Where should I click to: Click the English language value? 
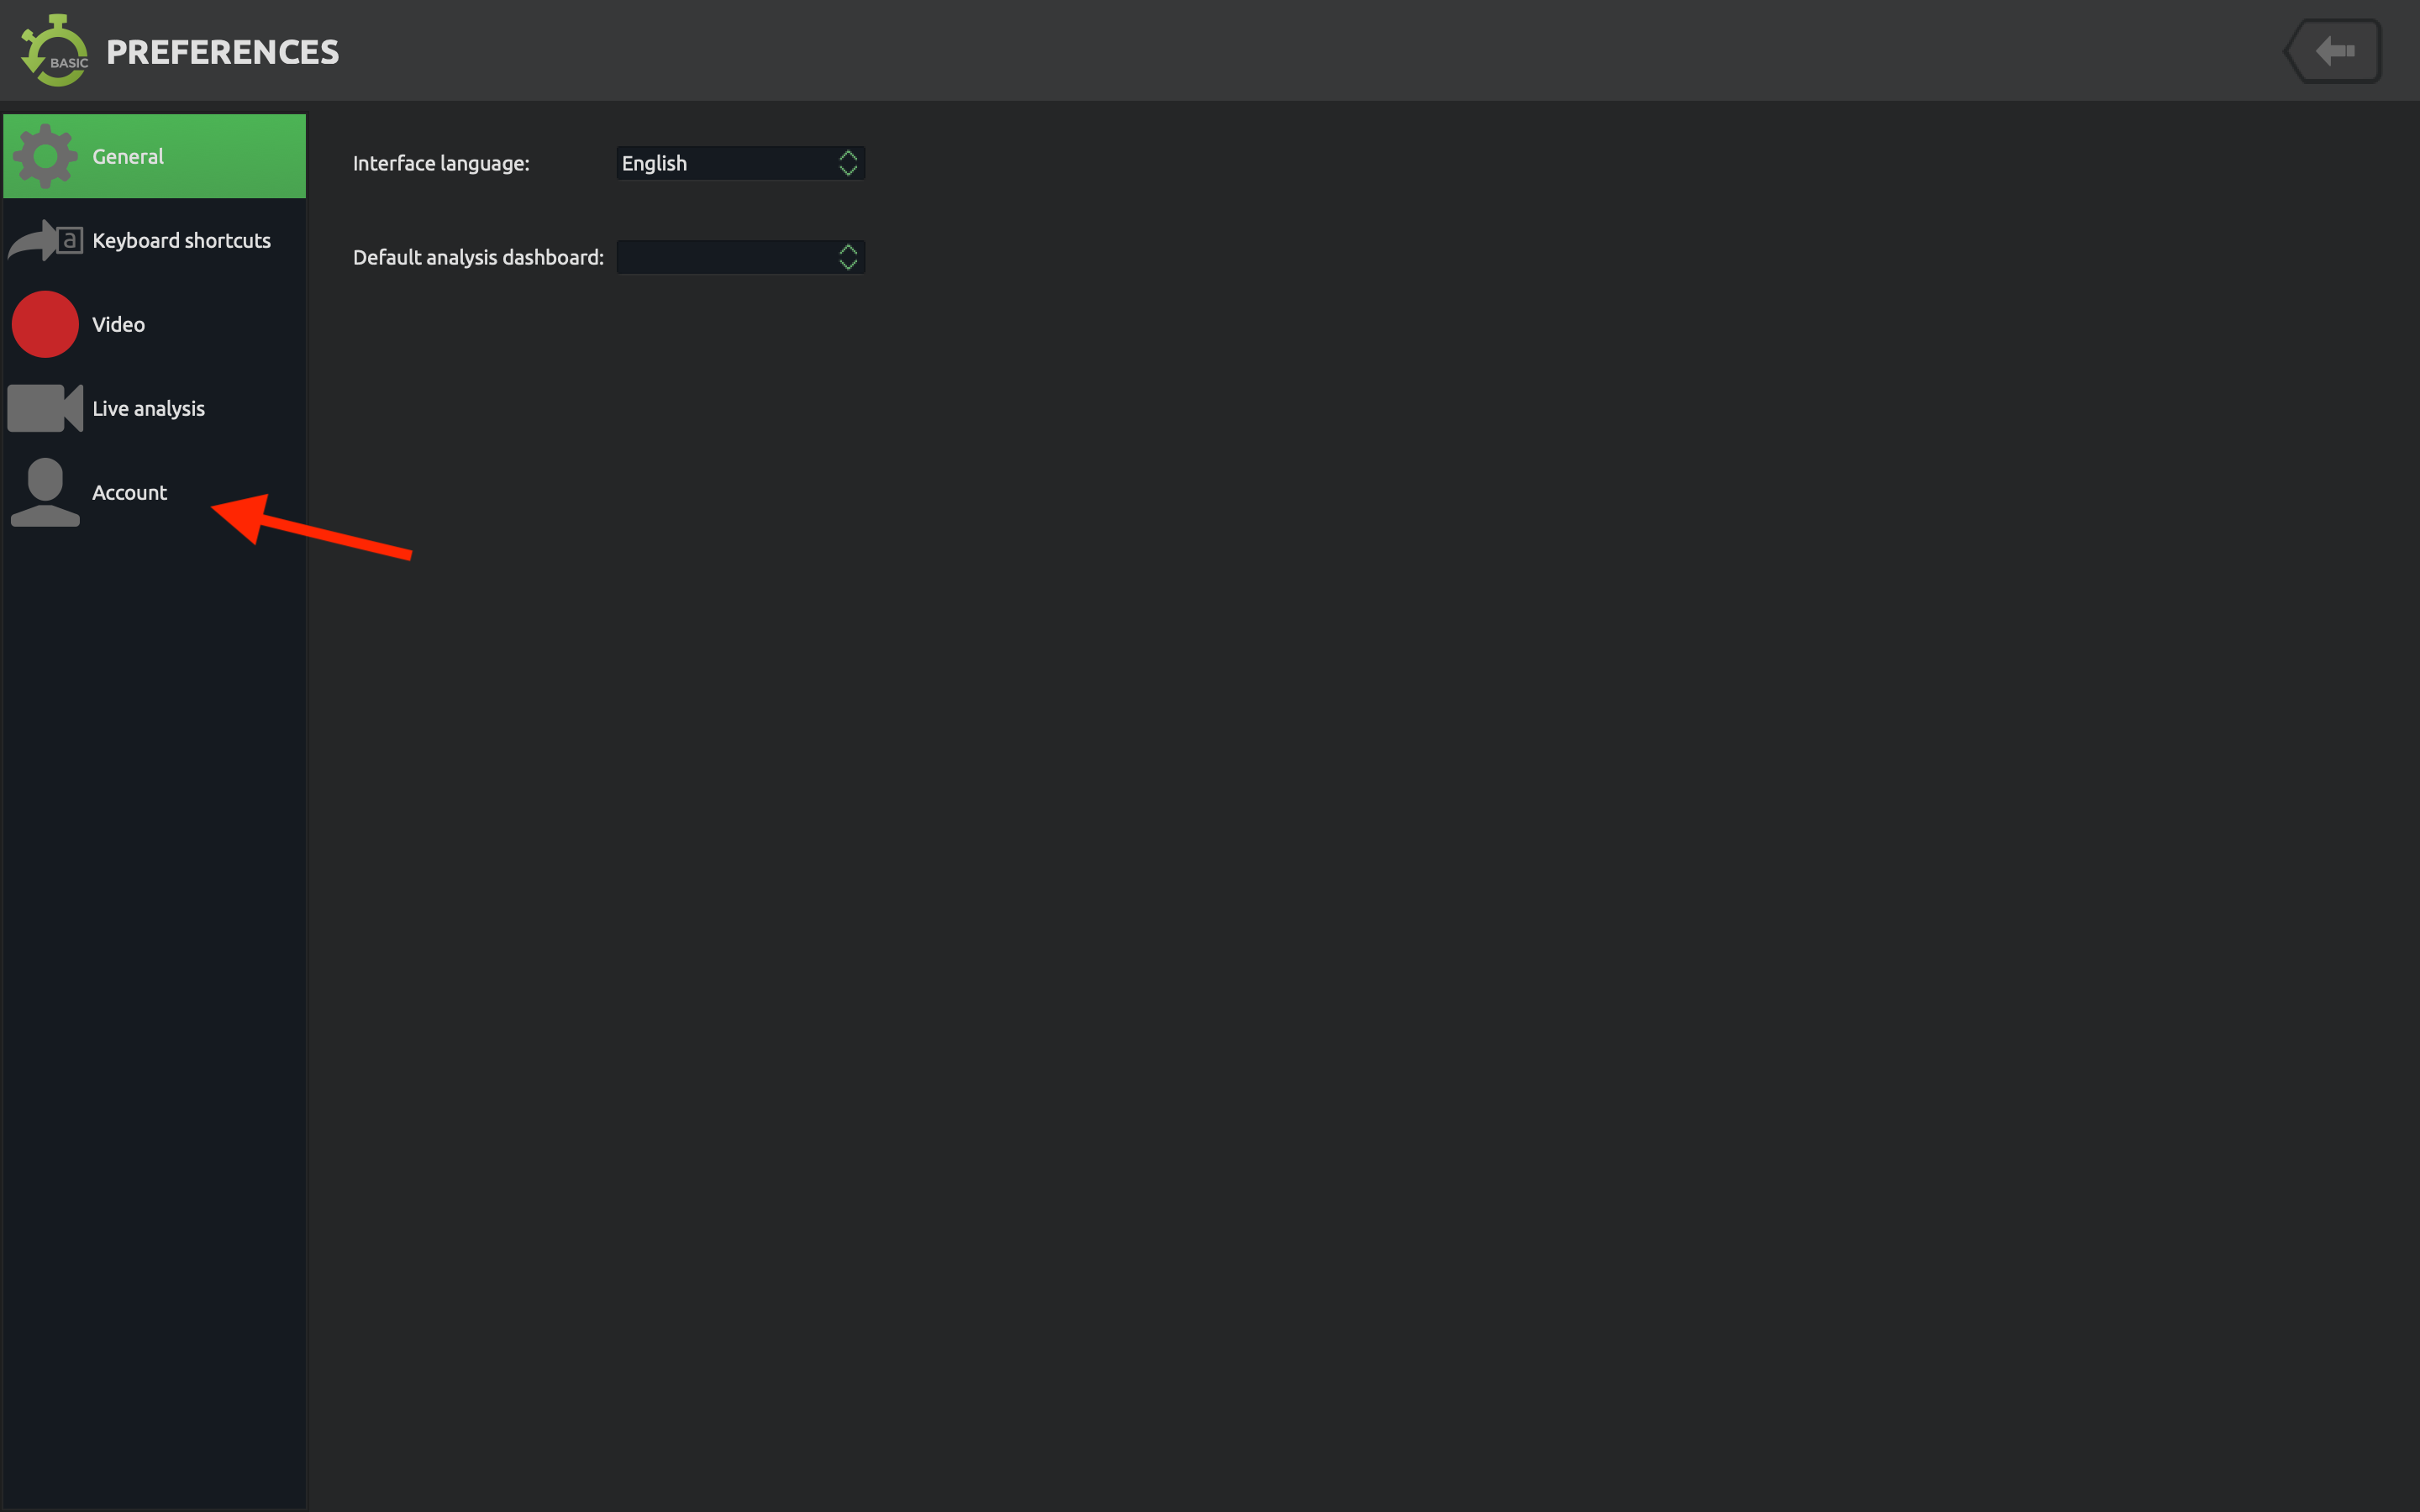(654, 162)
